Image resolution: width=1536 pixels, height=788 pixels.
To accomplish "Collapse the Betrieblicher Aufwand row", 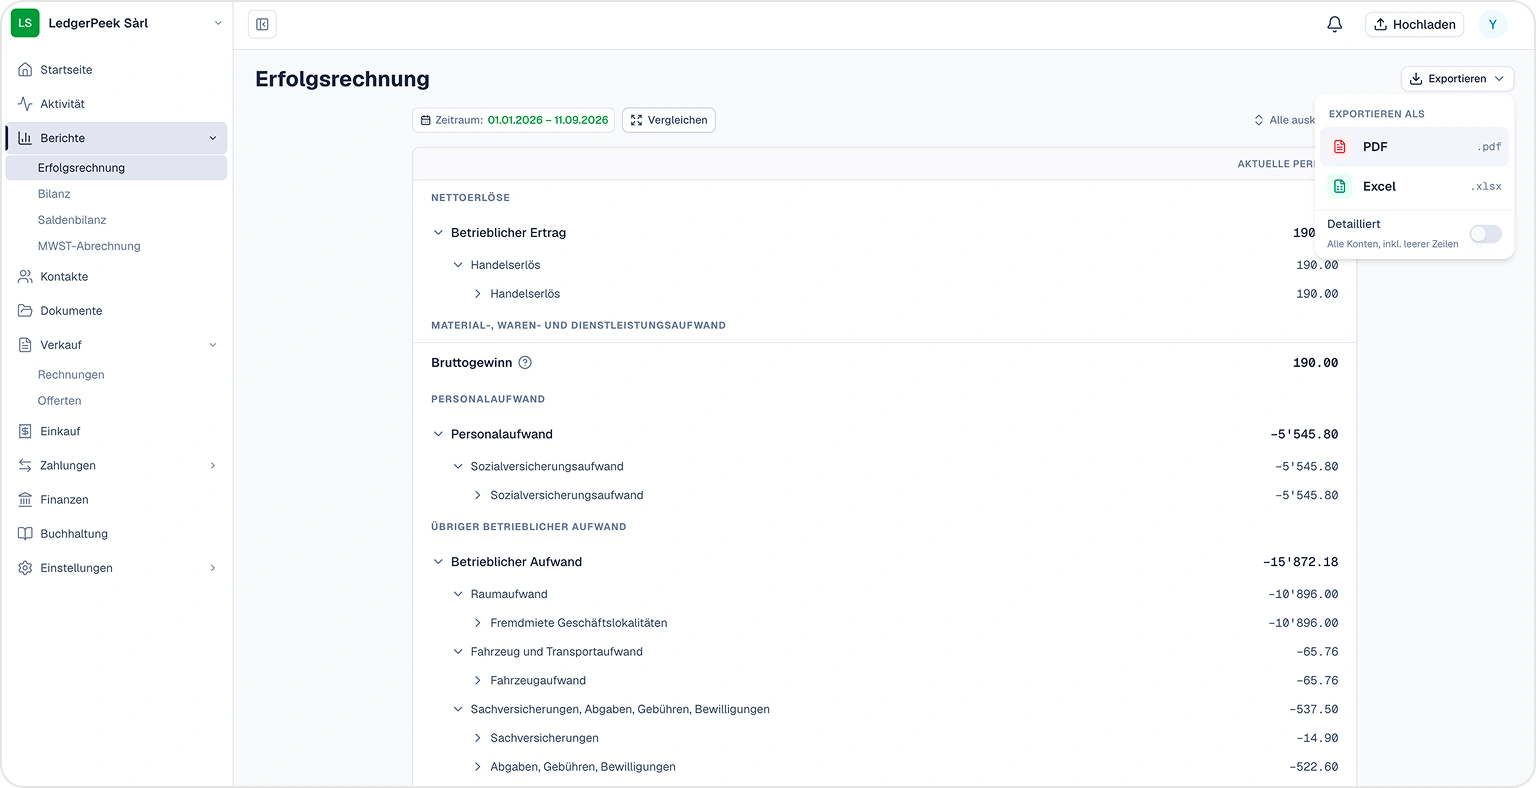I will 438,562.
